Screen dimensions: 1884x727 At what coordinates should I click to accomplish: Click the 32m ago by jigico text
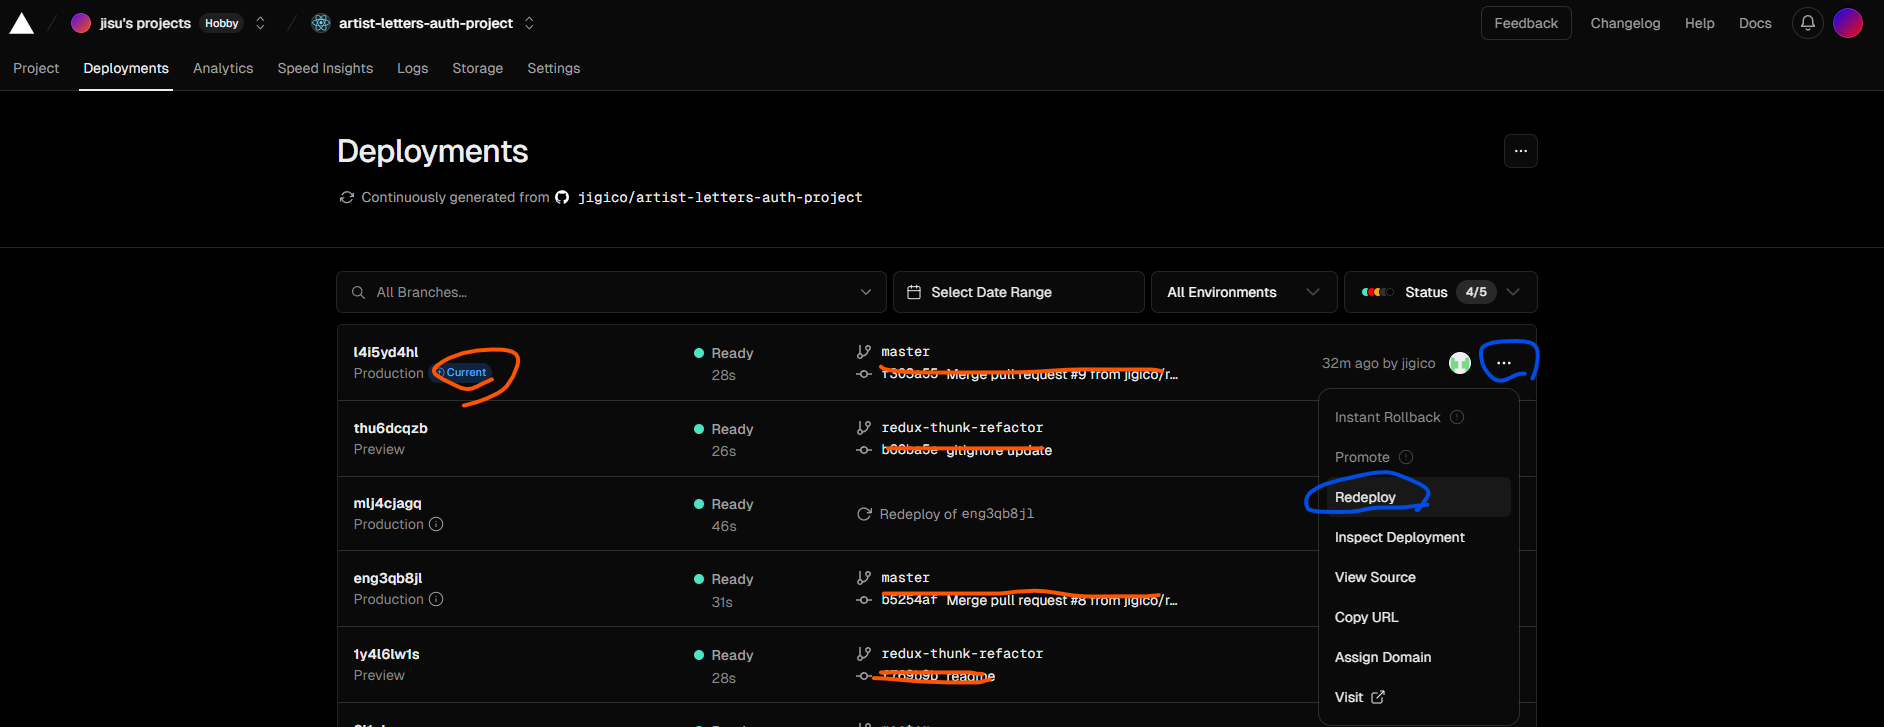tap(1378, 363)
